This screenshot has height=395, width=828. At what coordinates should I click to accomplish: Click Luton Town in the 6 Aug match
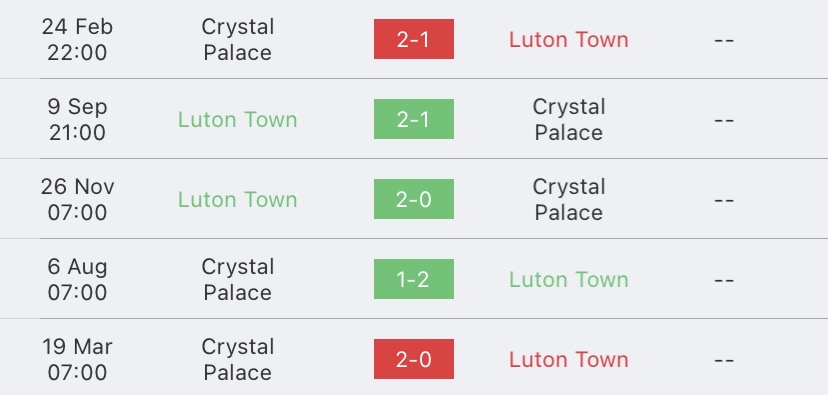569,279
